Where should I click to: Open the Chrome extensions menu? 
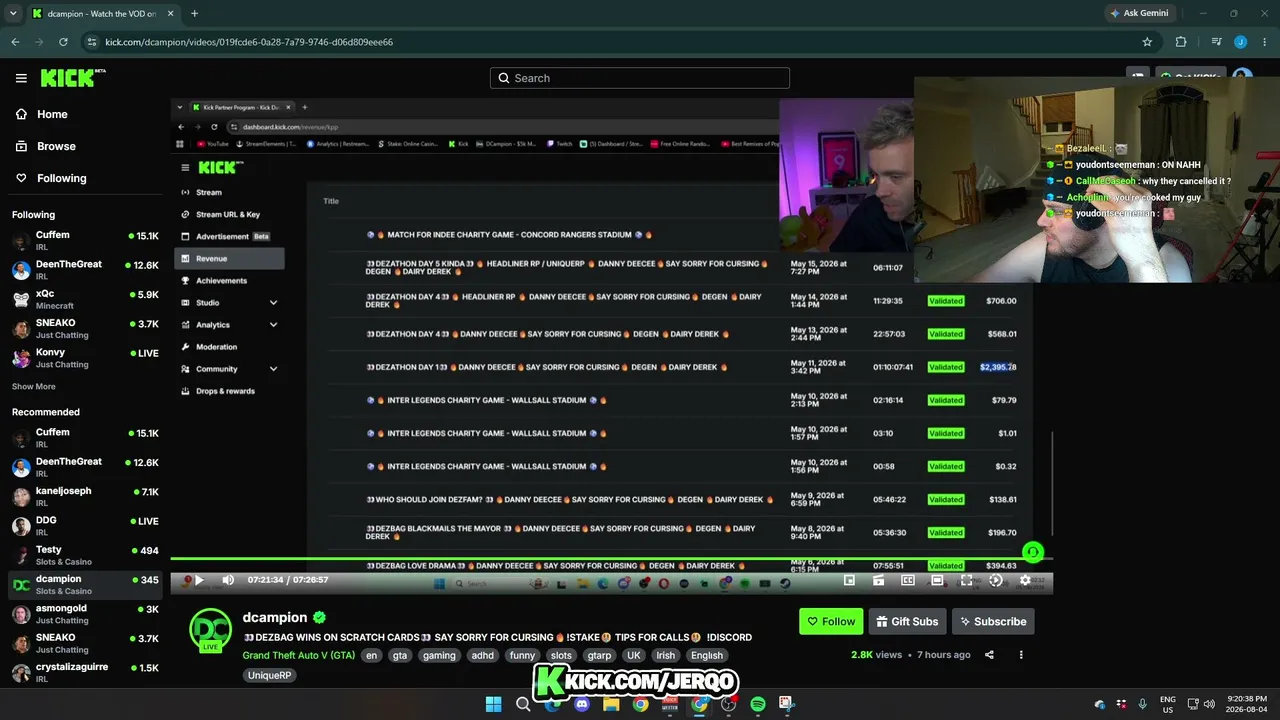pos(1181,42)
